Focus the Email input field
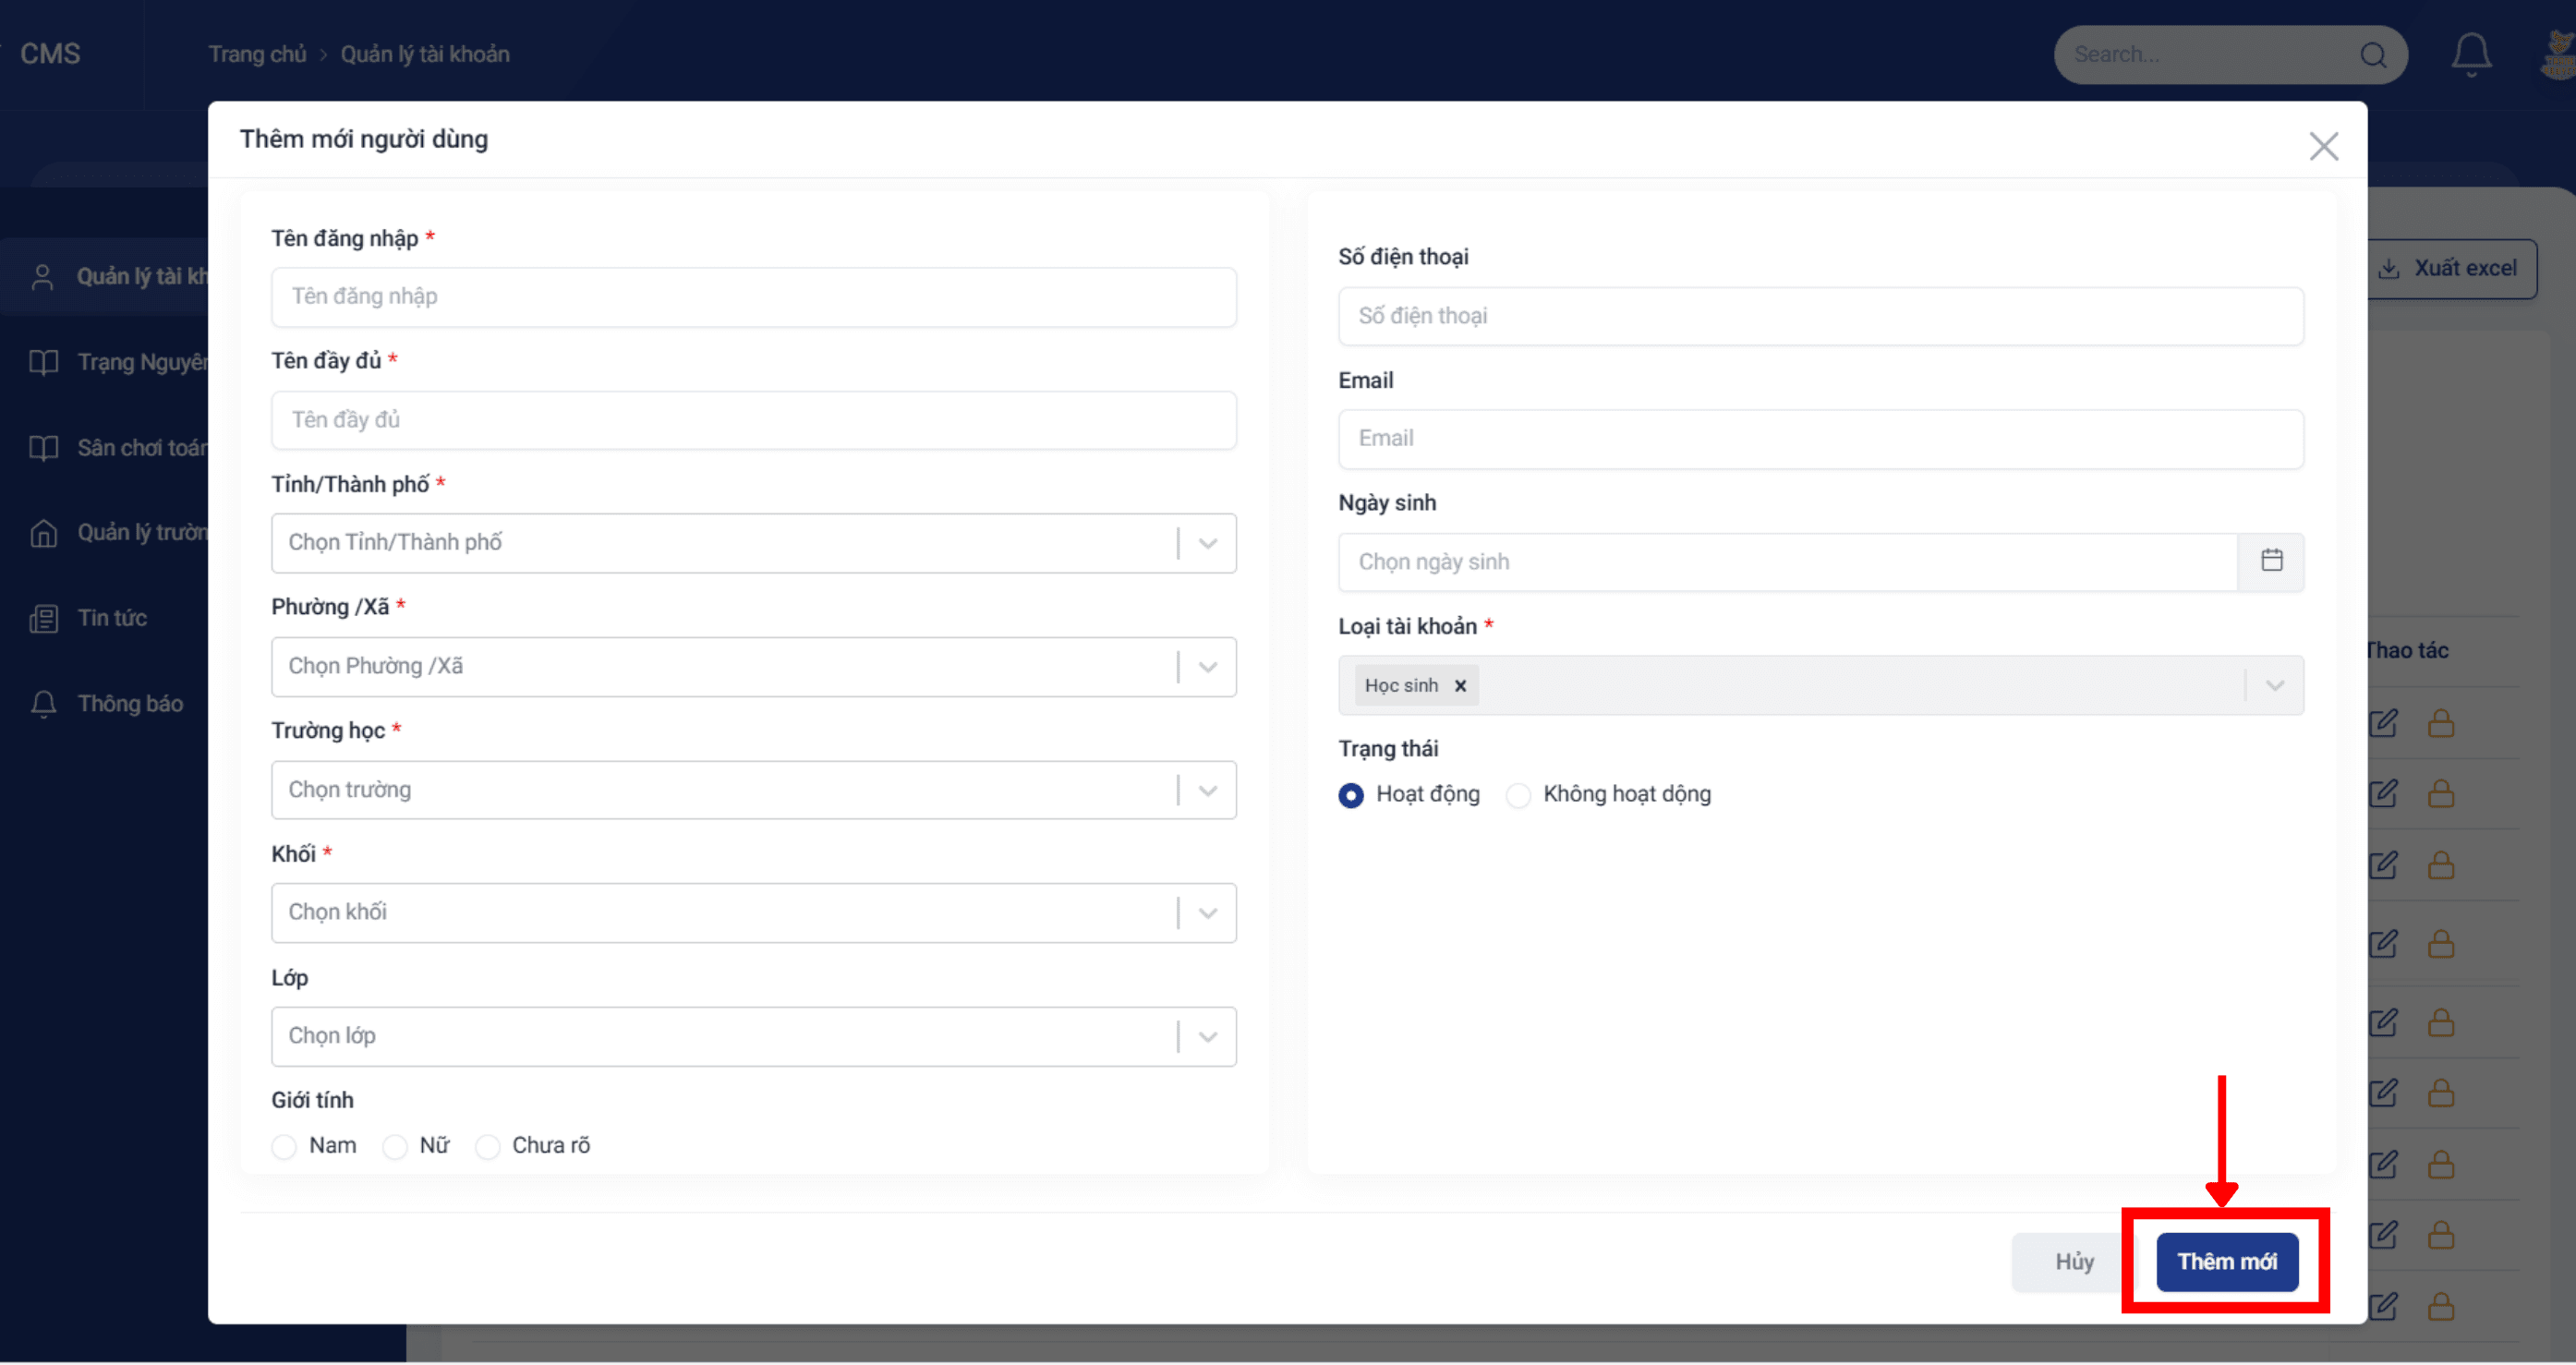The image size is (2576, 1365). tap(1821, 439)
